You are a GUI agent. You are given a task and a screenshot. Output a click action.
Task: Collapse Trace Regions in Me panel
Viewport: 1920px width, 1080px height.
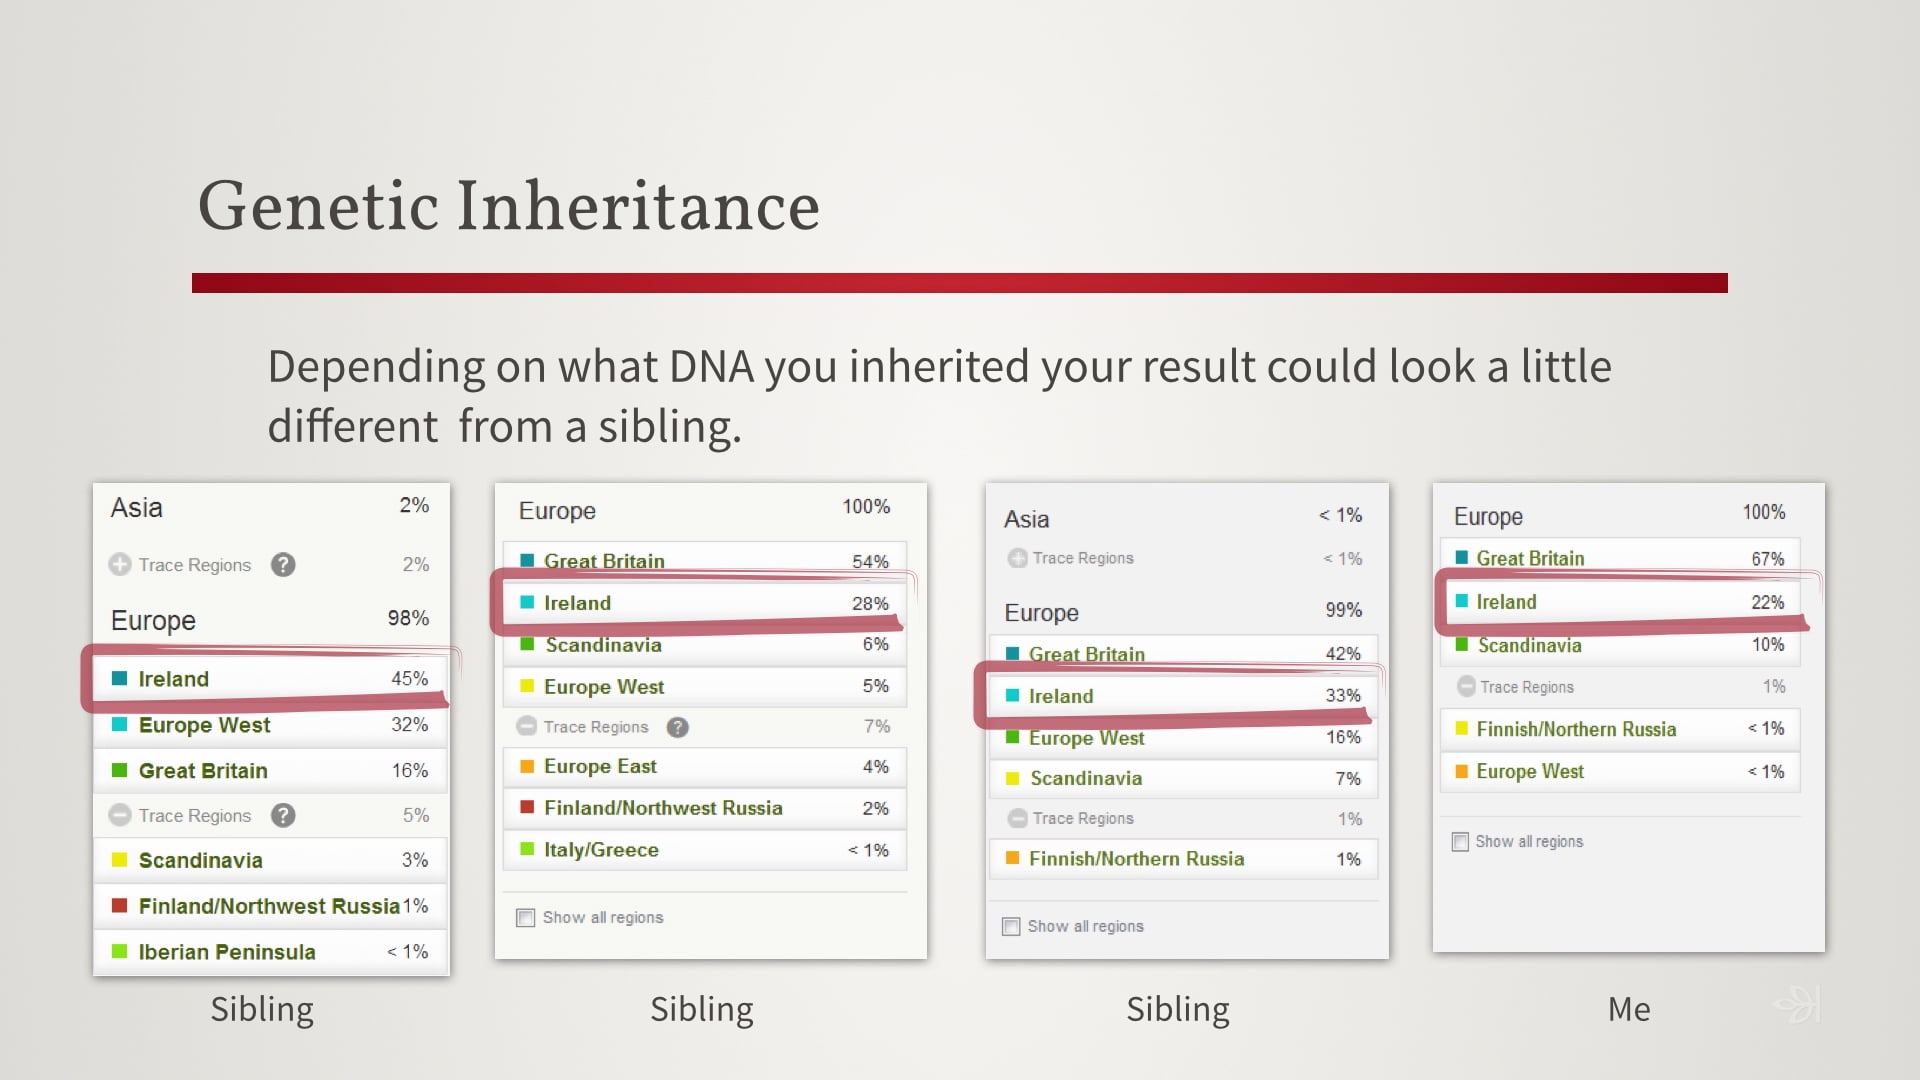coord(1465,687)
